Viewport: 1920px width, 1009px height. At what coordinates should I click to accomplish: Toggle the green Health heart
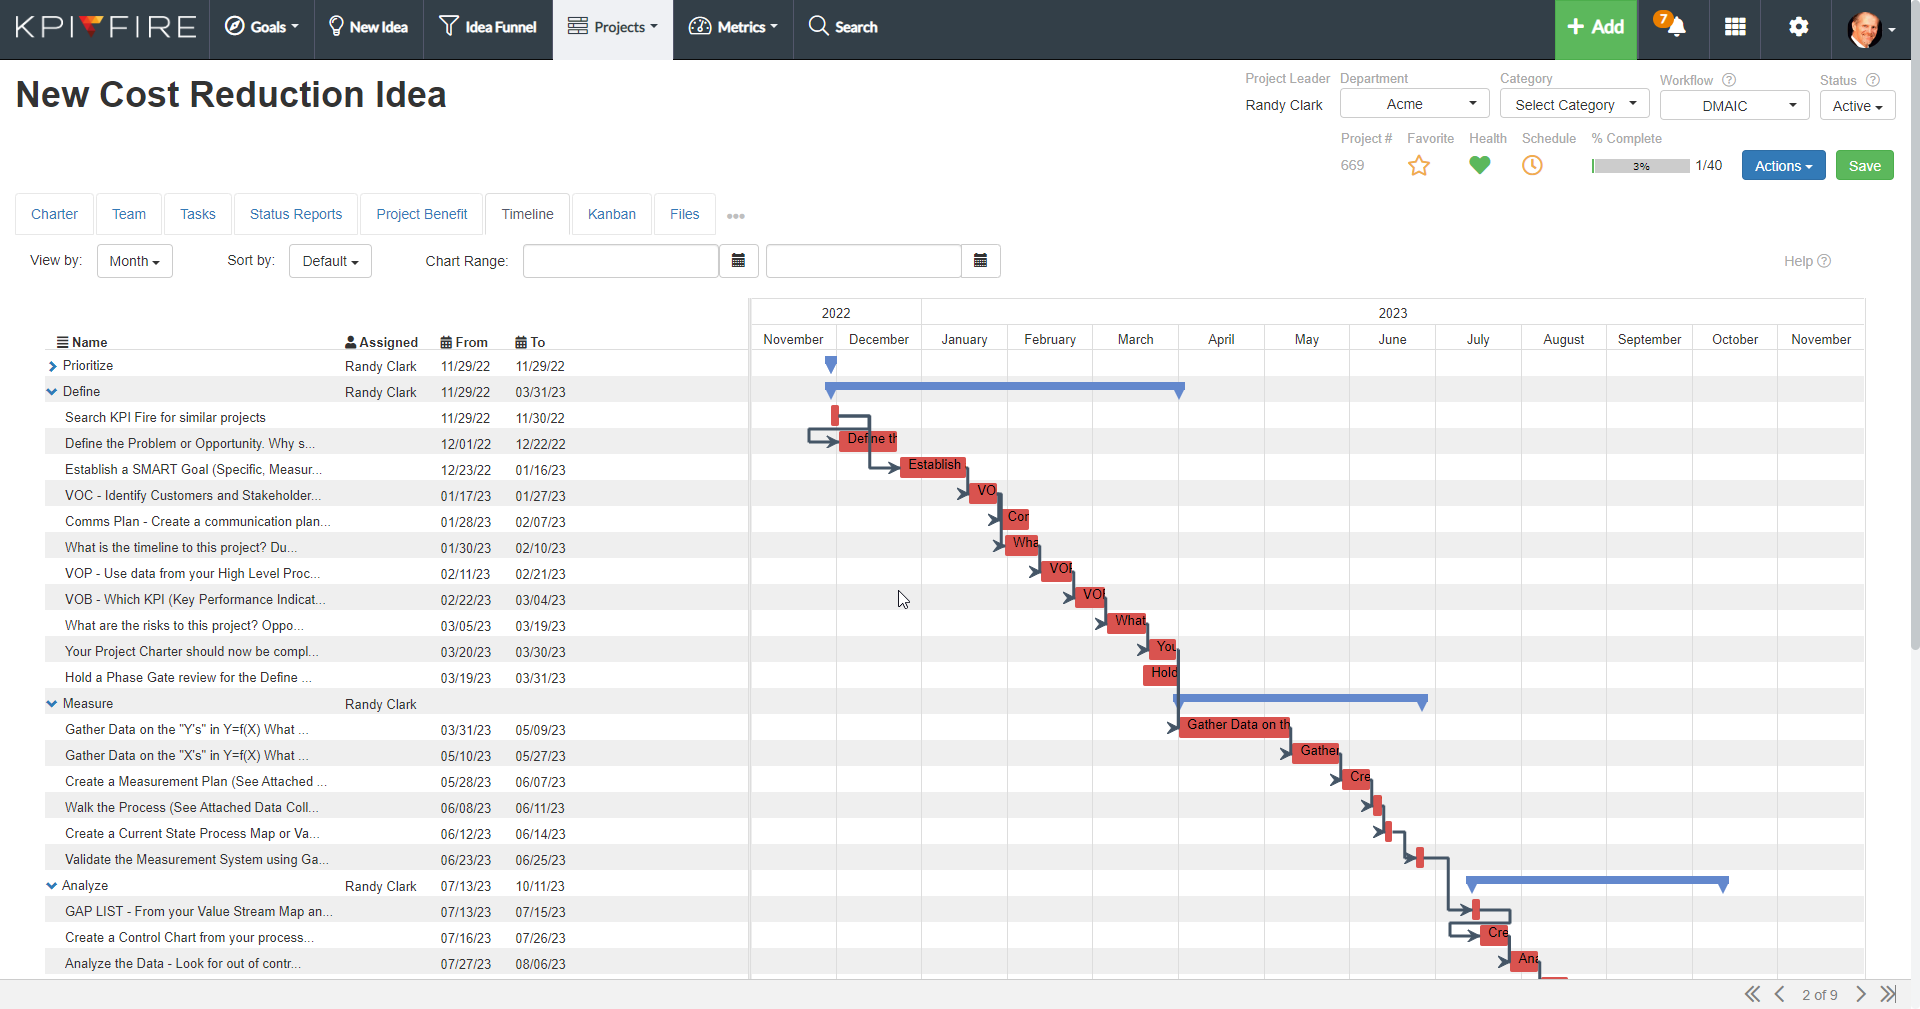pyautogui.click(x=1480, y=166)
